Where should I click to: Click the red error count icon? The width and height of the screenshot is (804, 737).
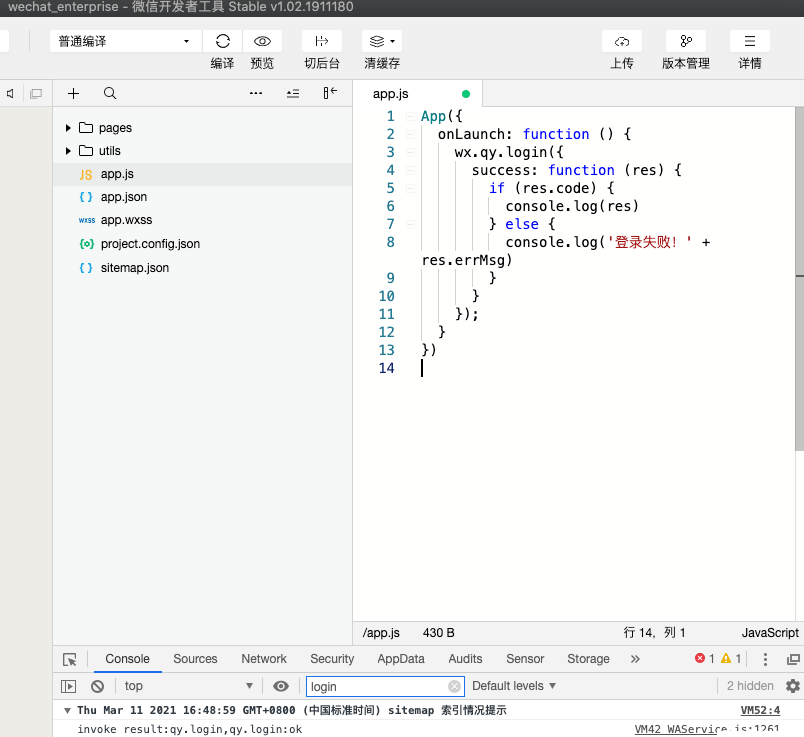pyautogui.click(x=700, y=658)
